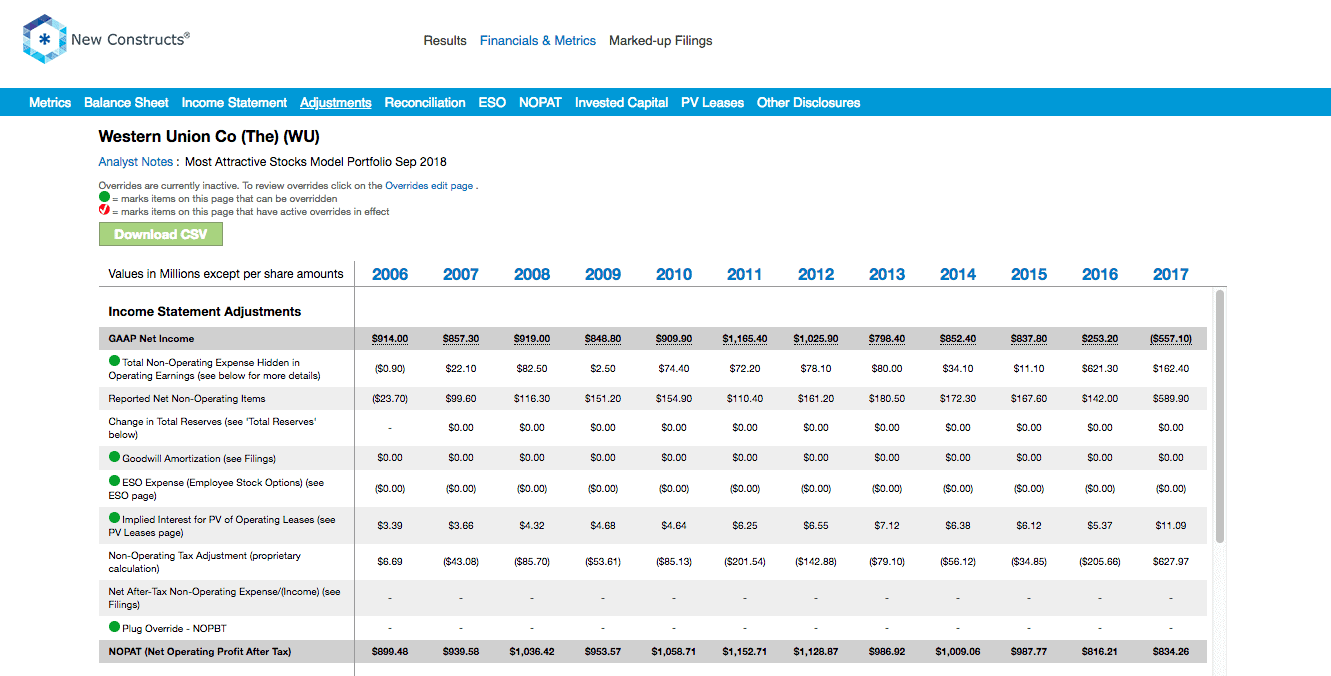Click the 2016 year column header

tap(1100, 274)
